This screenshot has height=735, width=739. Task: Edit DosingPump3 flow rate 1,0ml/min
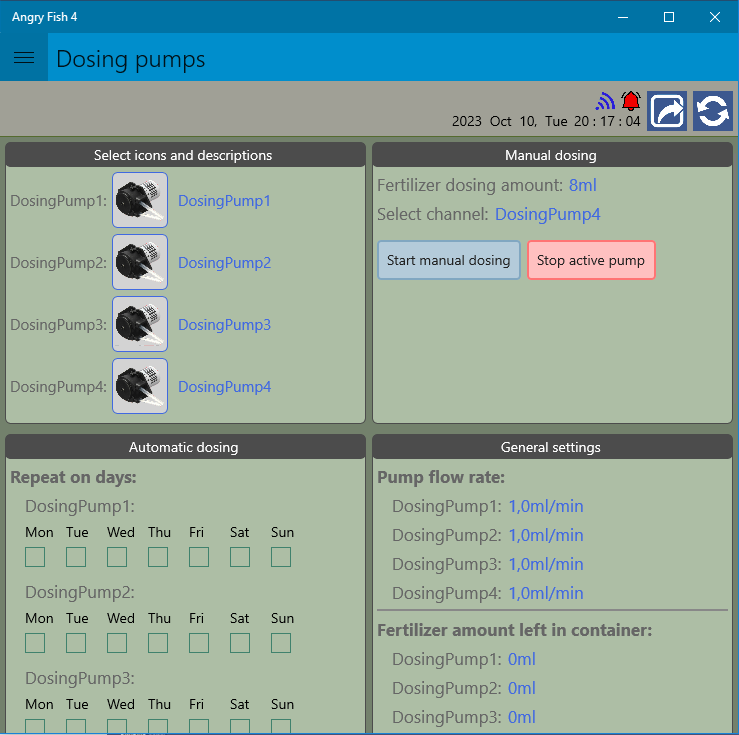point(546,564)
